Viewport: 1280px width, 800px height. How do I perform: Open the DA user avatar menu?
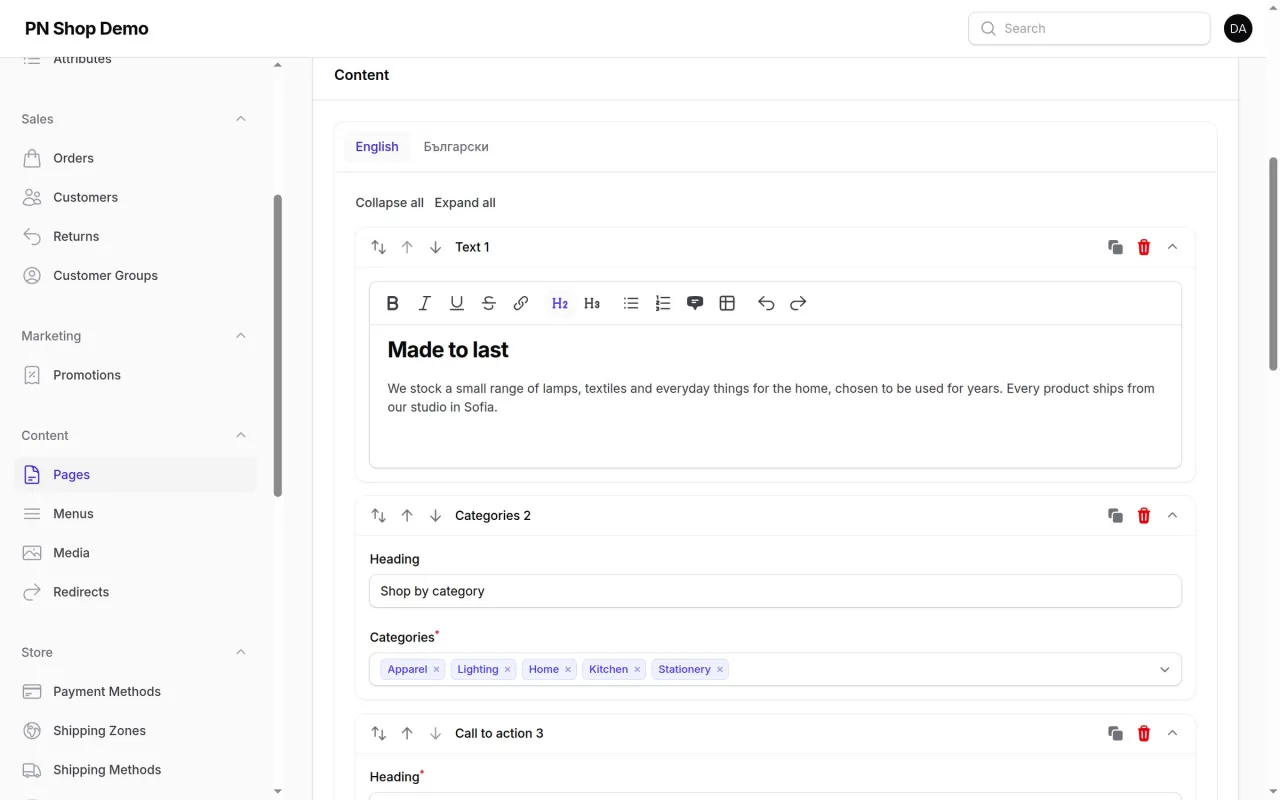[1238, 28]
